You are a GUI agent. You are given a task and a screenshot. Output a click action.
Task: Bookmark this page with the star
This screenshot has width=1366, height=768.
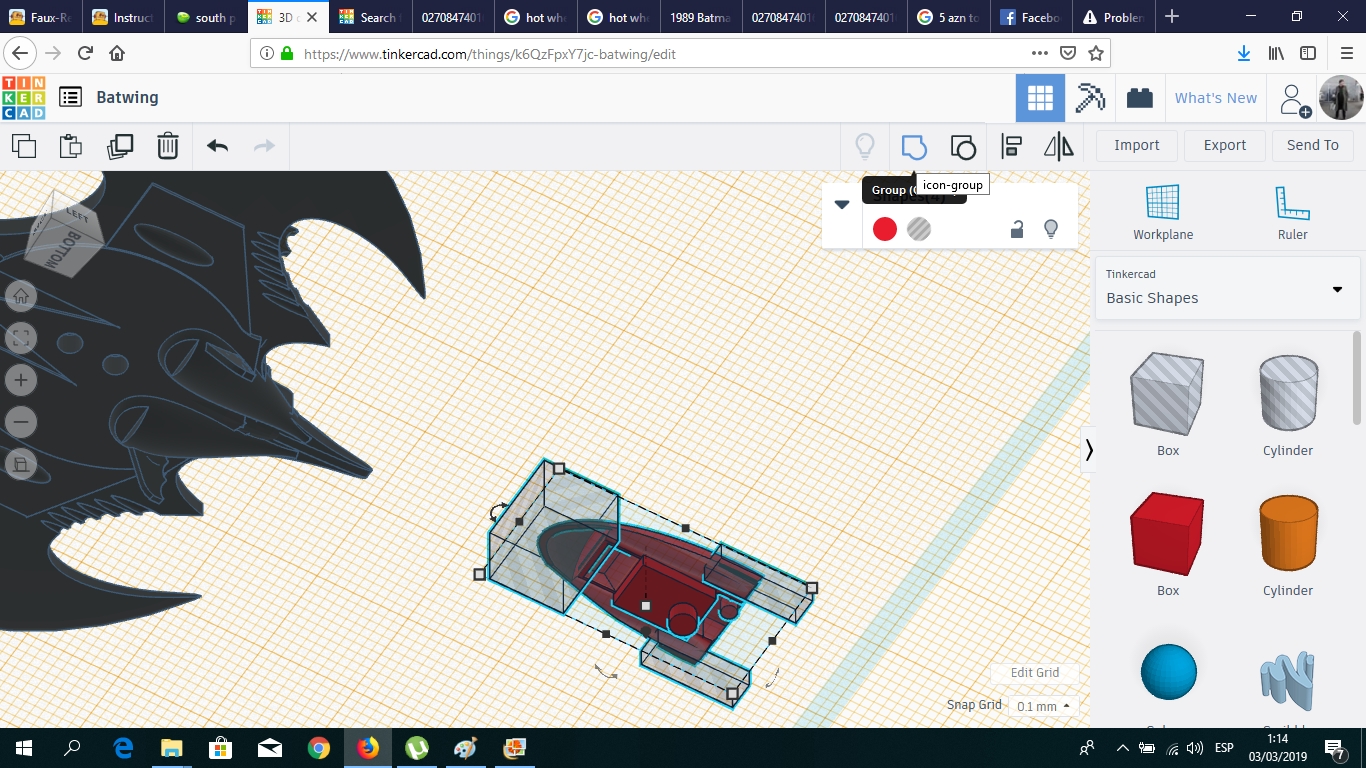(x=1096, y=54)
